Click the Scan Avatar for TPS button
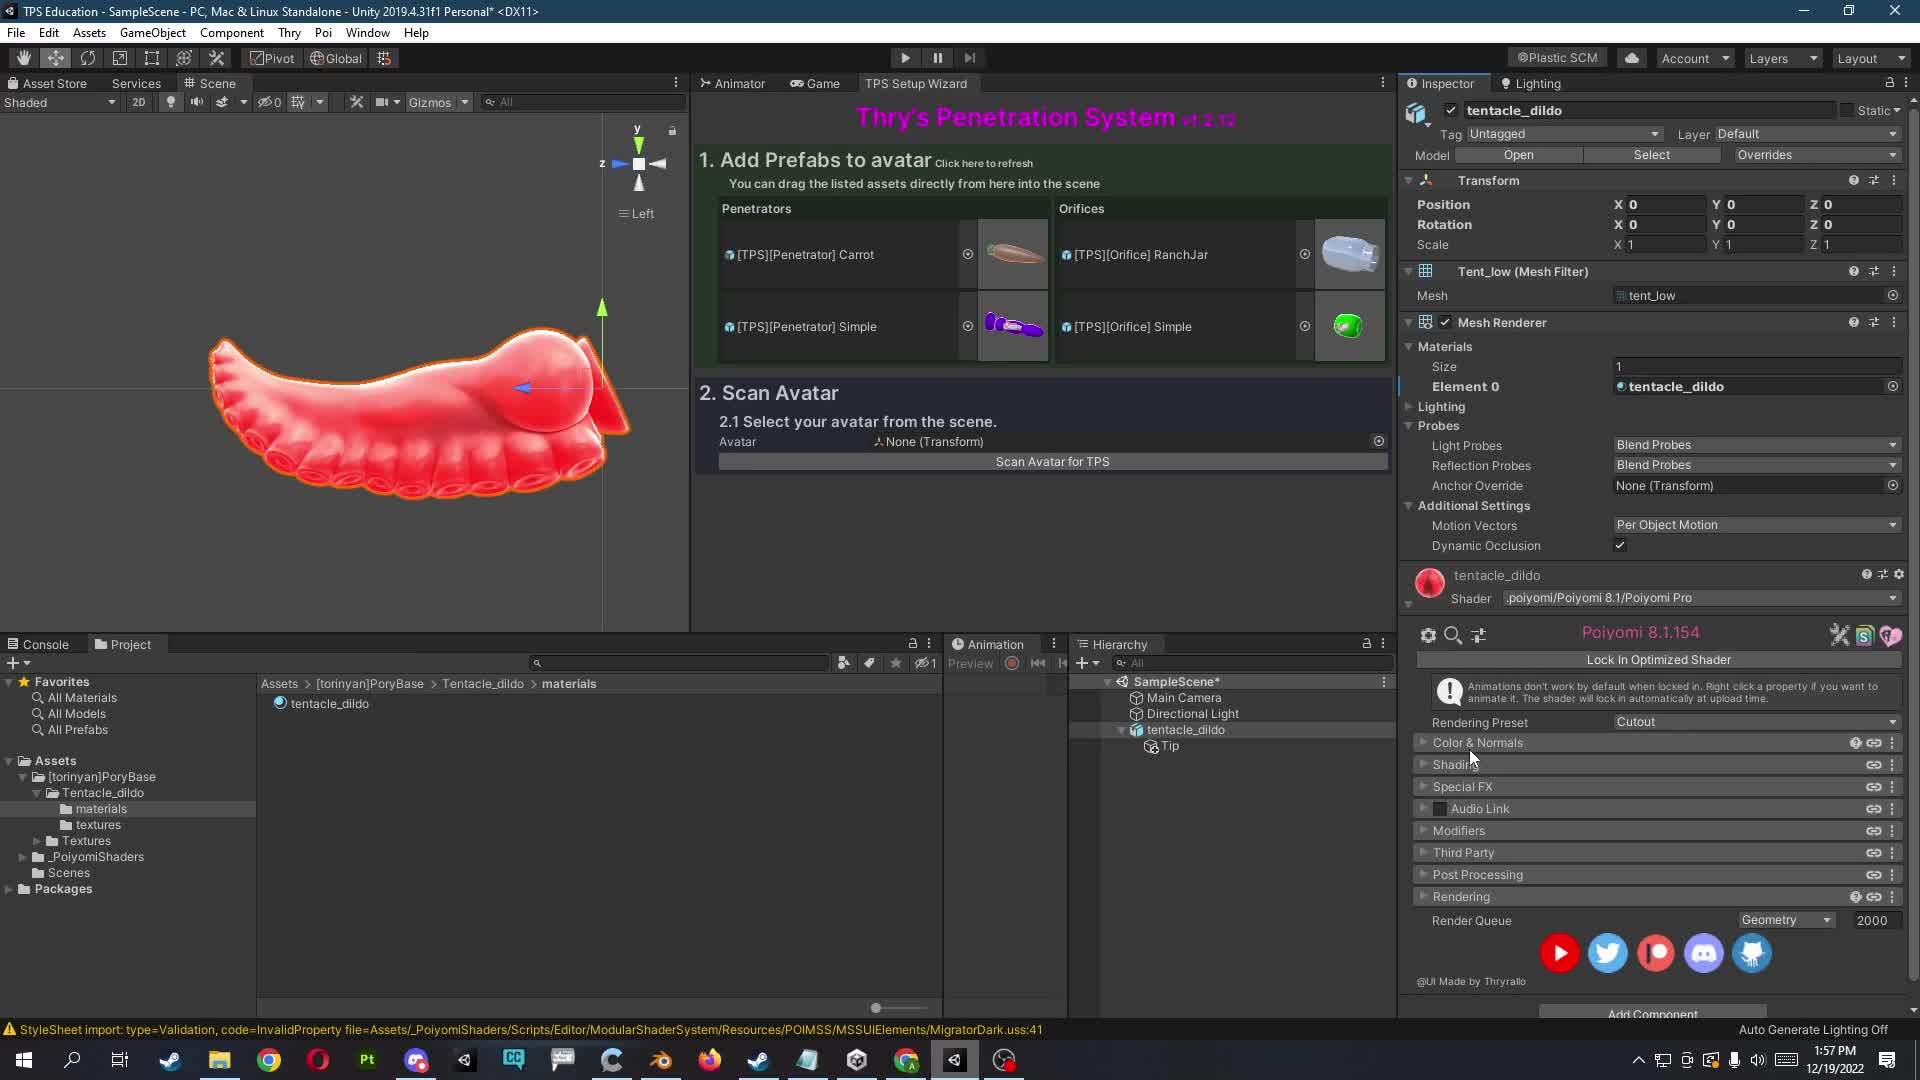This screenshot has width=1920, height=1080. click(x=1052, y=461)
